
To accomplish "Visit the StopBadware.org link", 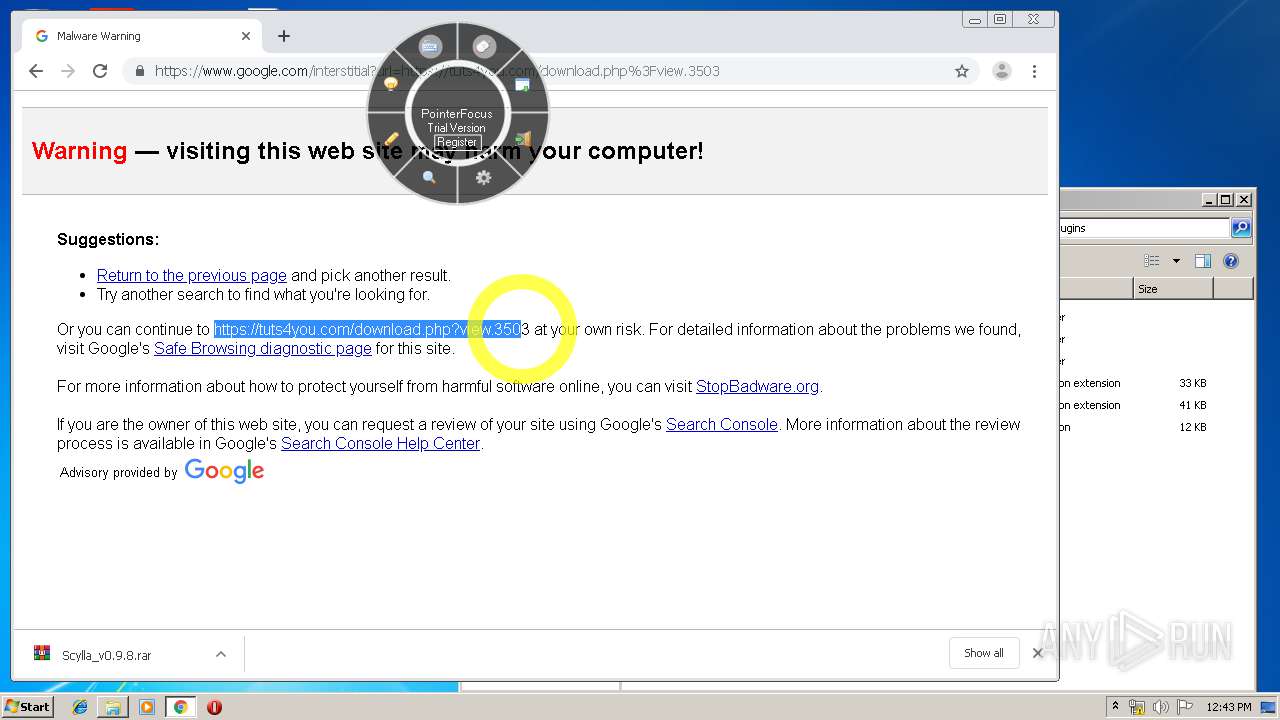I will [x=757, y=386].
